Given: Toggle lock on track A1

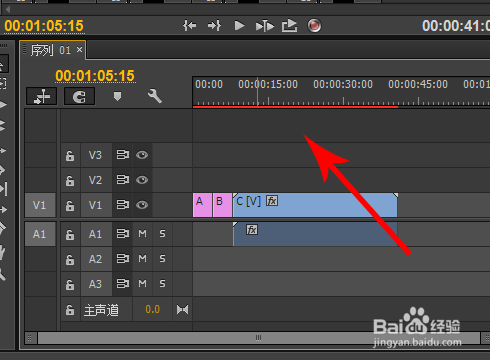Looking at the screenshot, I should click(x=70, y=234).
